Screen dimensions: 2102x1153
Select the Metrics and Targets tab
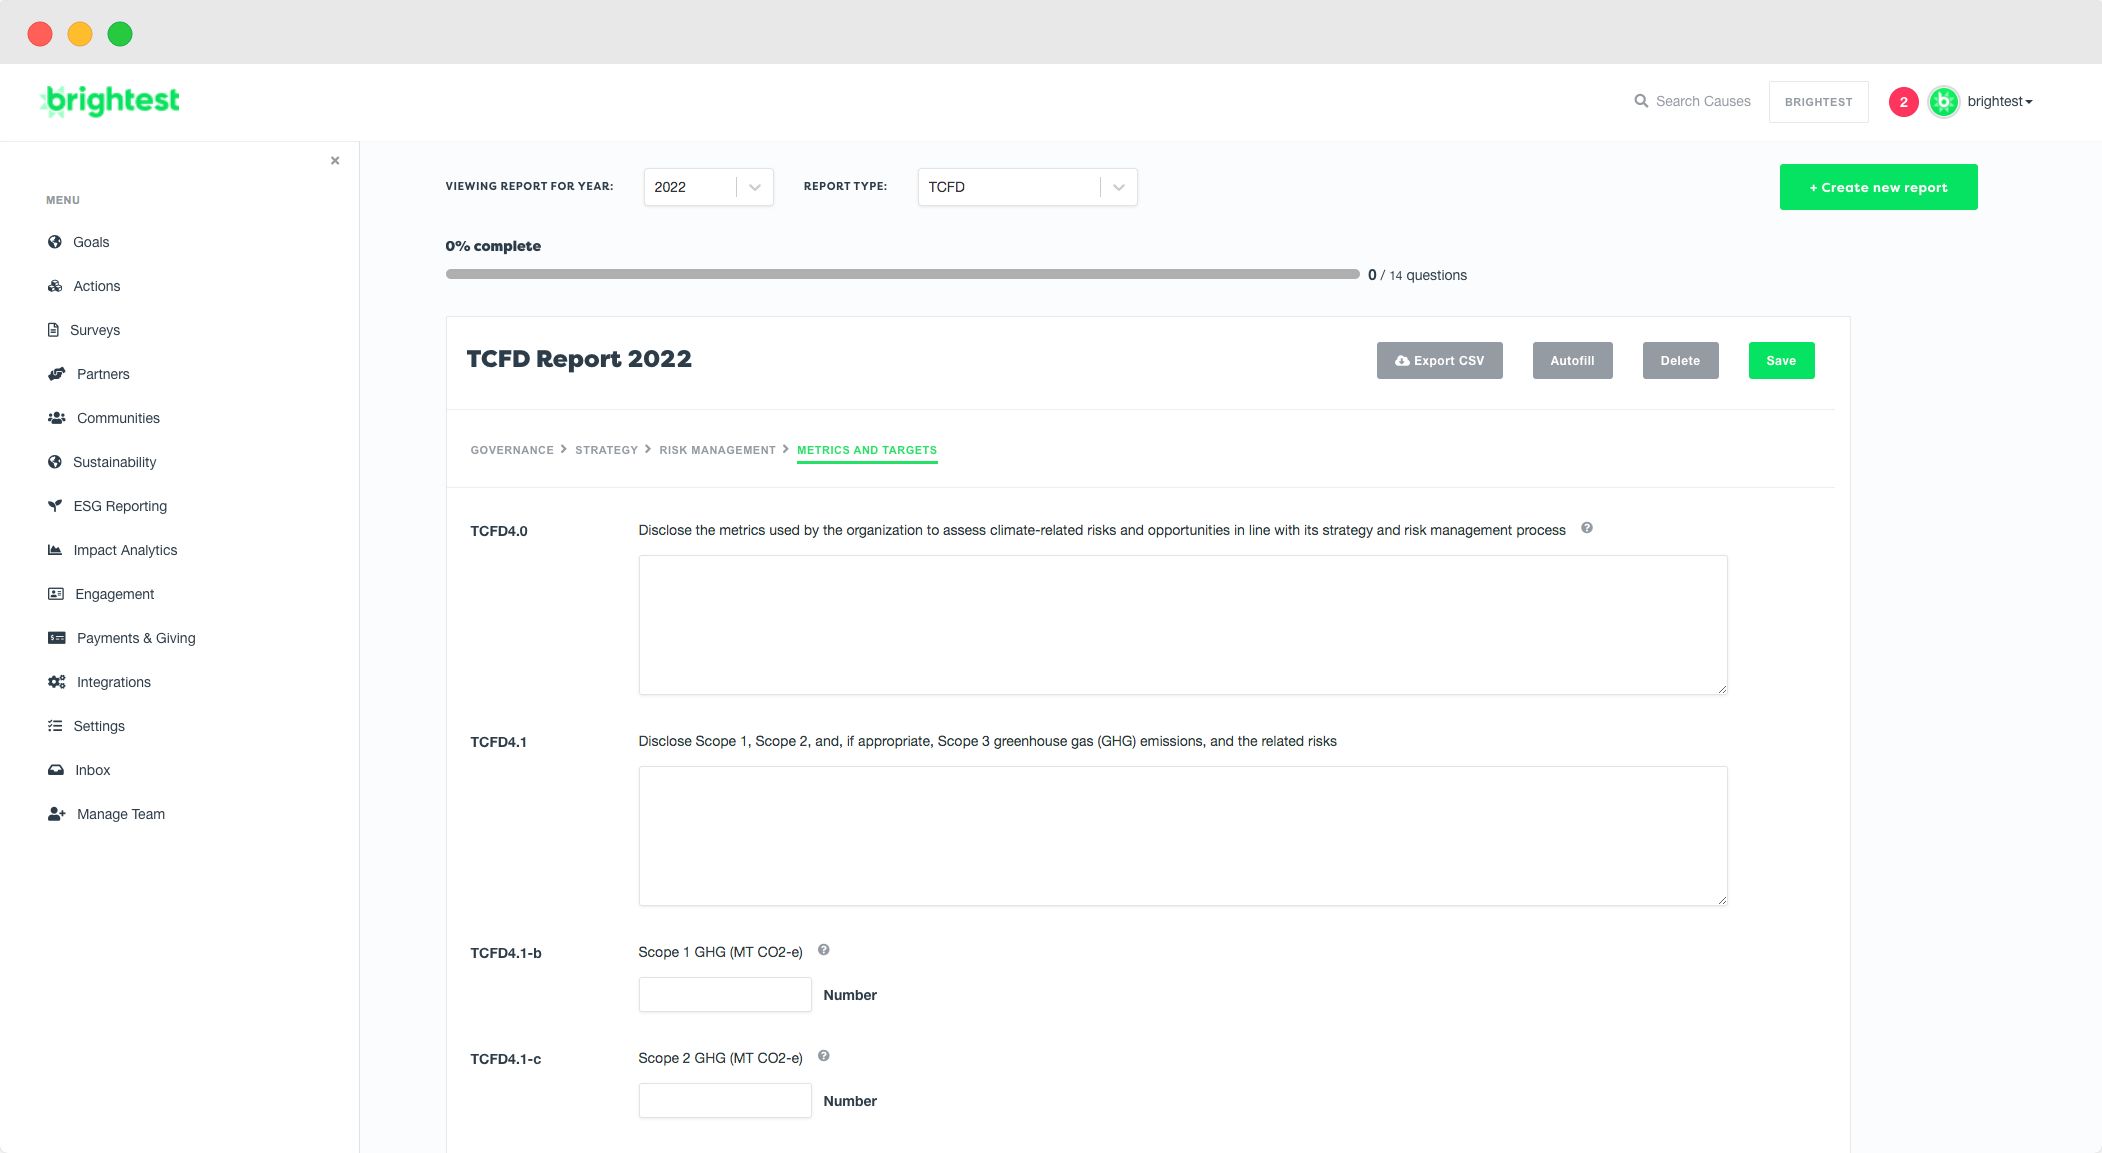coord(867,450)
